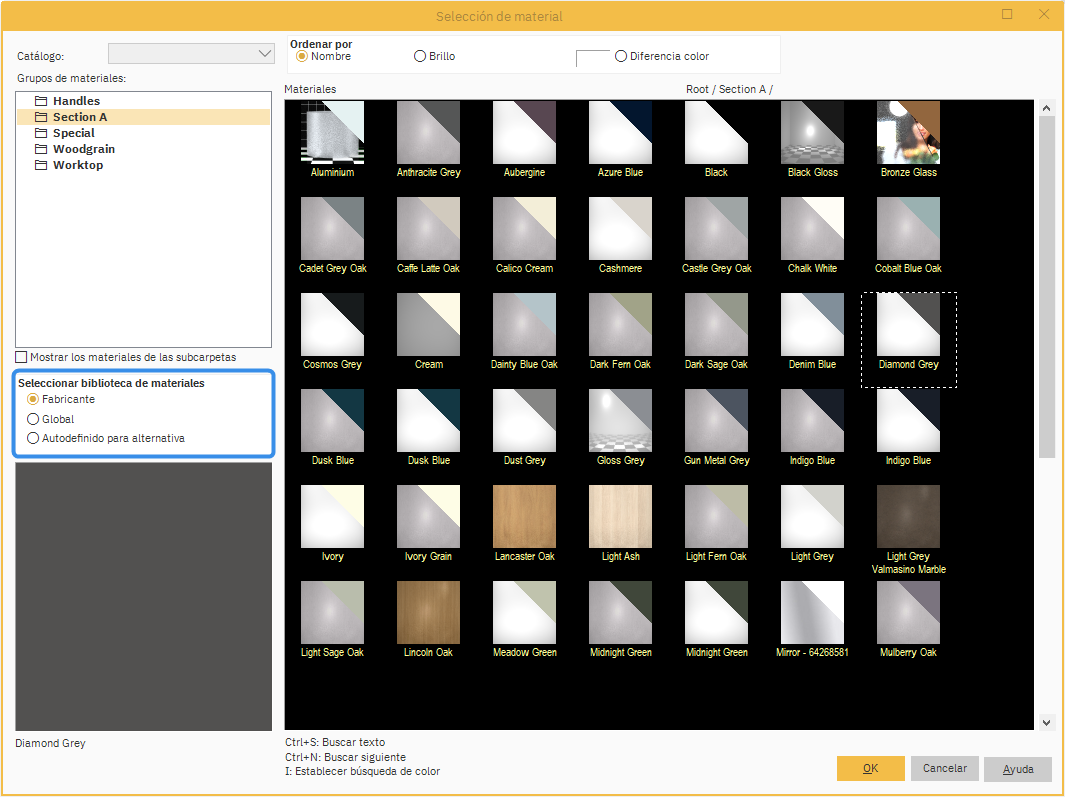Select the Global material library option
Viewport: 1065px width, 797px height.
click(34, 419)
